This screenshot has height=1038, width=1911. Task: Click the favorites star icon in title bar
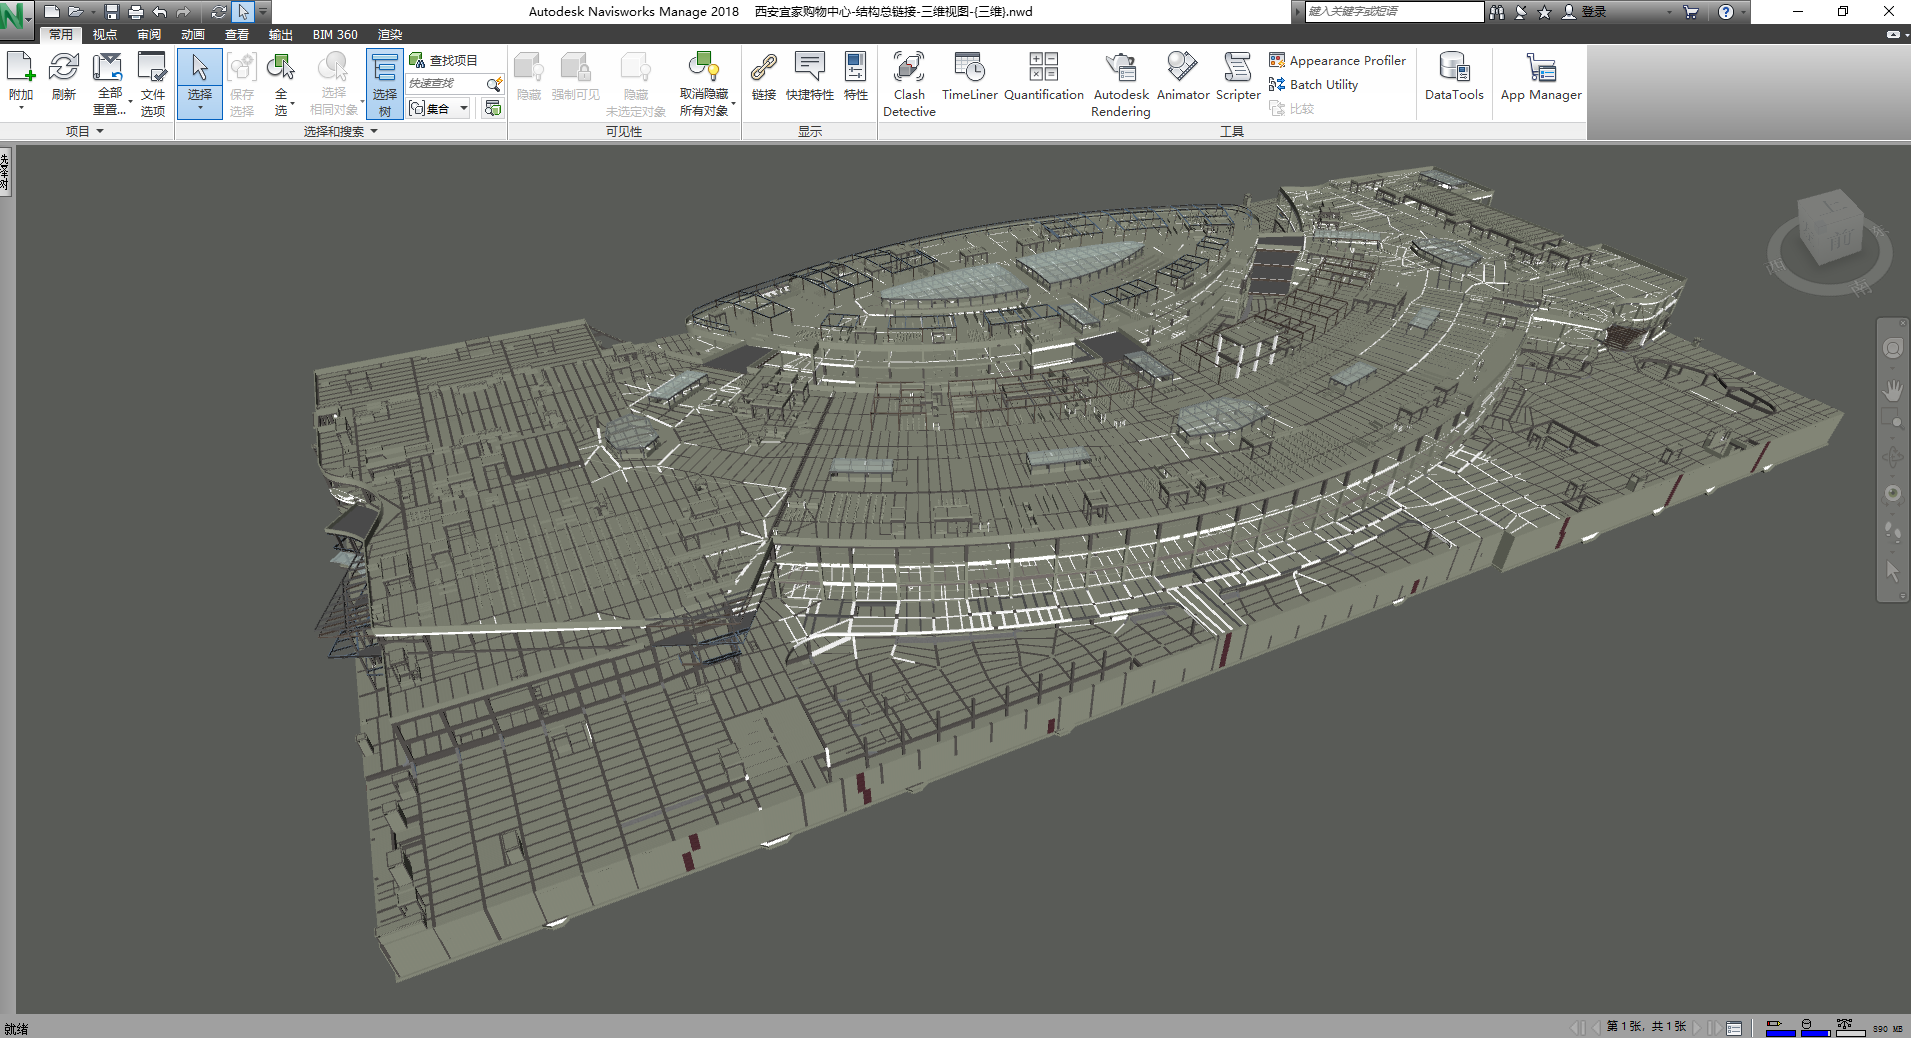1544,12
